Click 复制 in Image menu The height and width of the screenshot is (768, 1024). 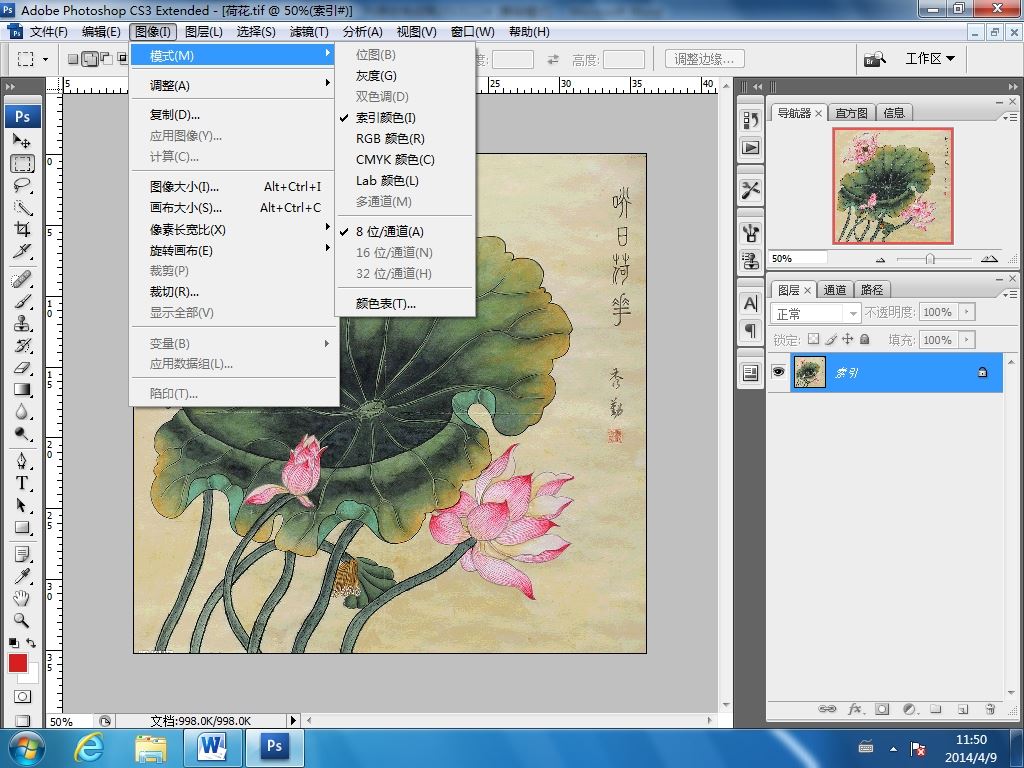(234, 115)
